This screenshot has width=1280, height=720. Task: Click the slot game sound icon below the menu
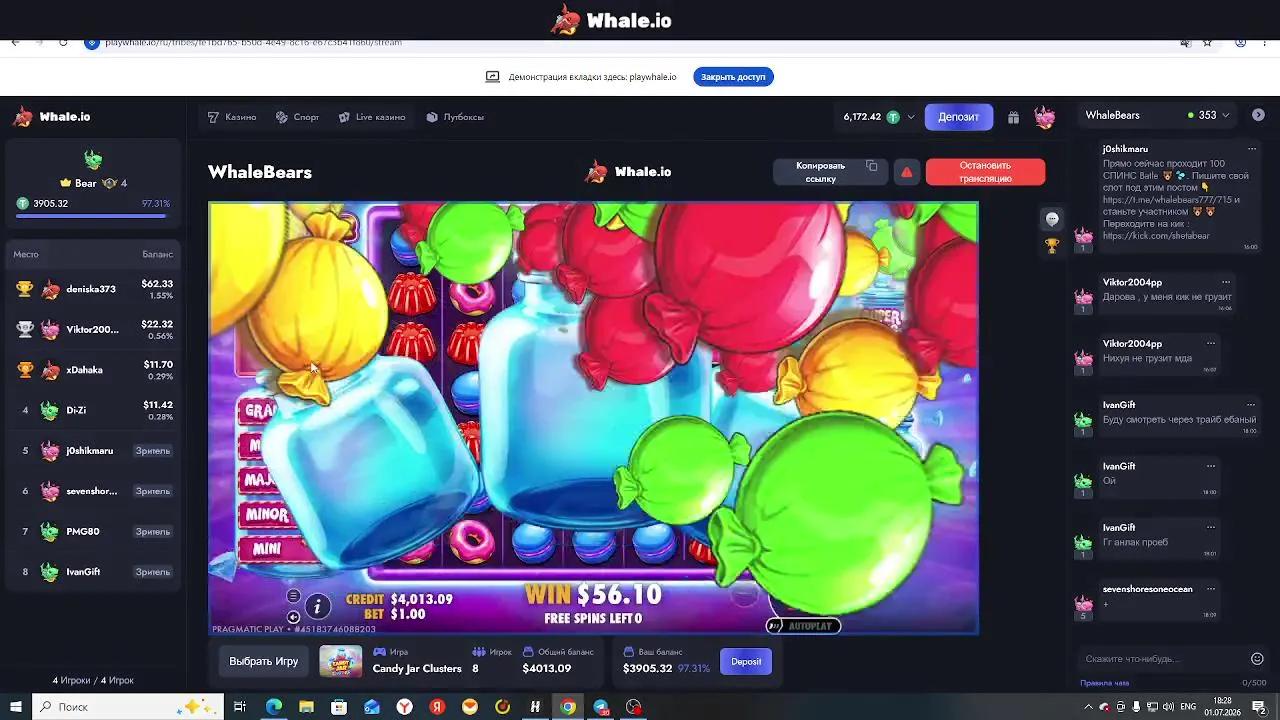[x=293, y=617]
